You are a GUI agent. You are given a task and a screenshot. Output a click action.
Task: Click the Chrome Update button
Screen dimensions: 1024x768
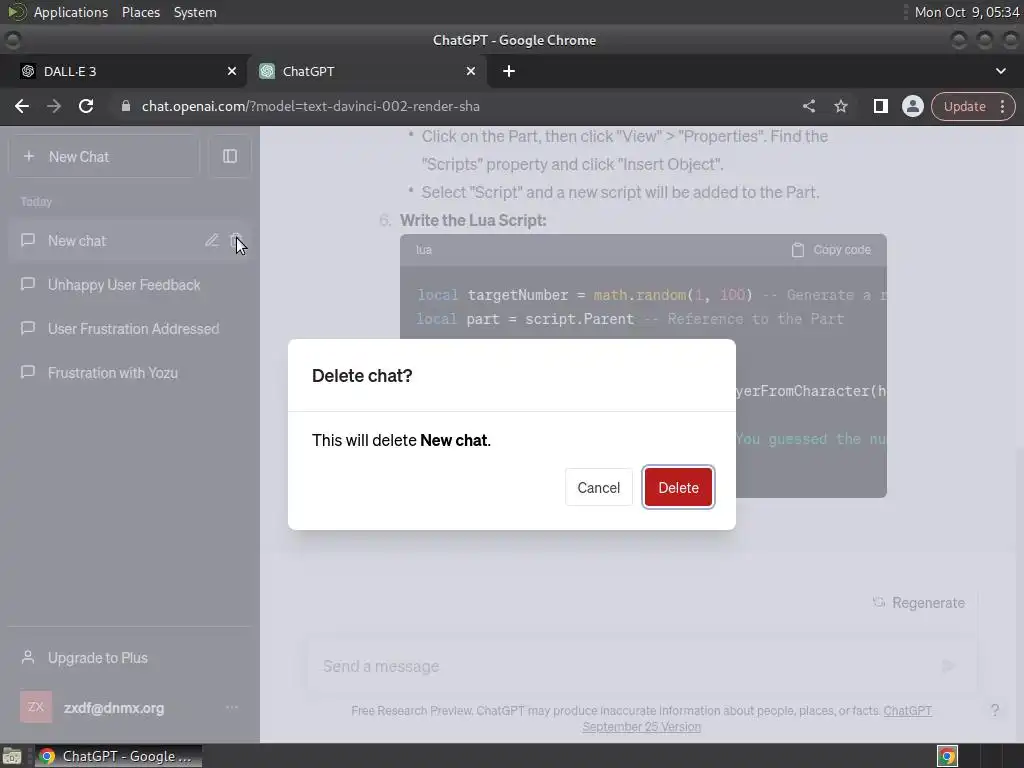pyautogui.click(x=965, y=106)
